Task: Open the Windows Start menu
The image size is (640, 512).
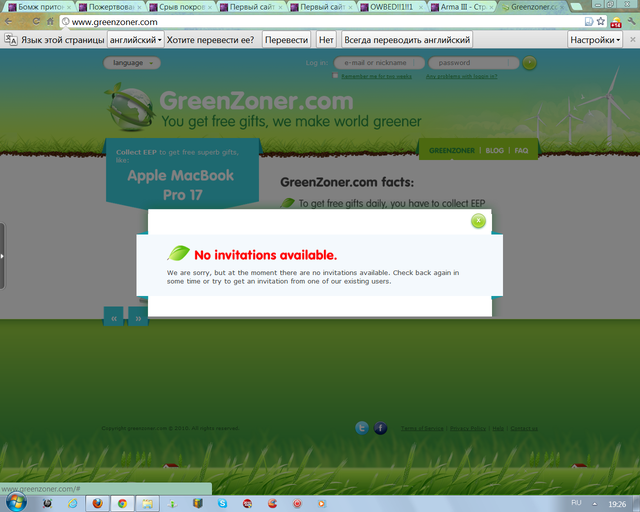Action: click(x=16, y=502)
